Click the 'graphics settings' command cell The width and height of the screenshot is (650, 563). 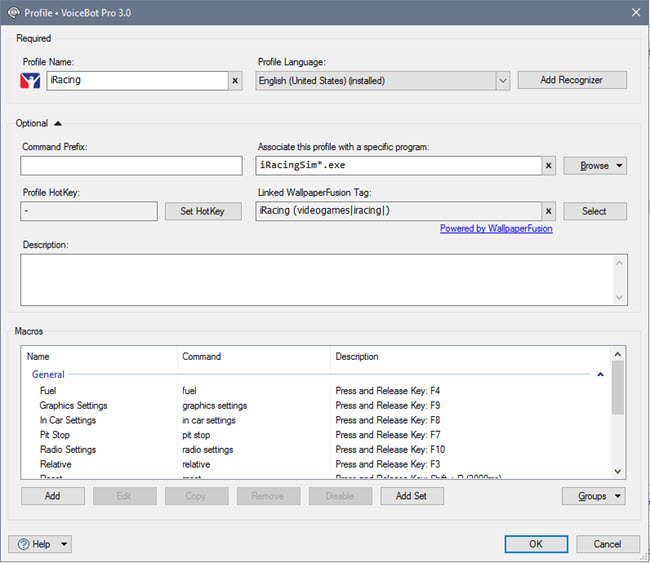point(215,405)
